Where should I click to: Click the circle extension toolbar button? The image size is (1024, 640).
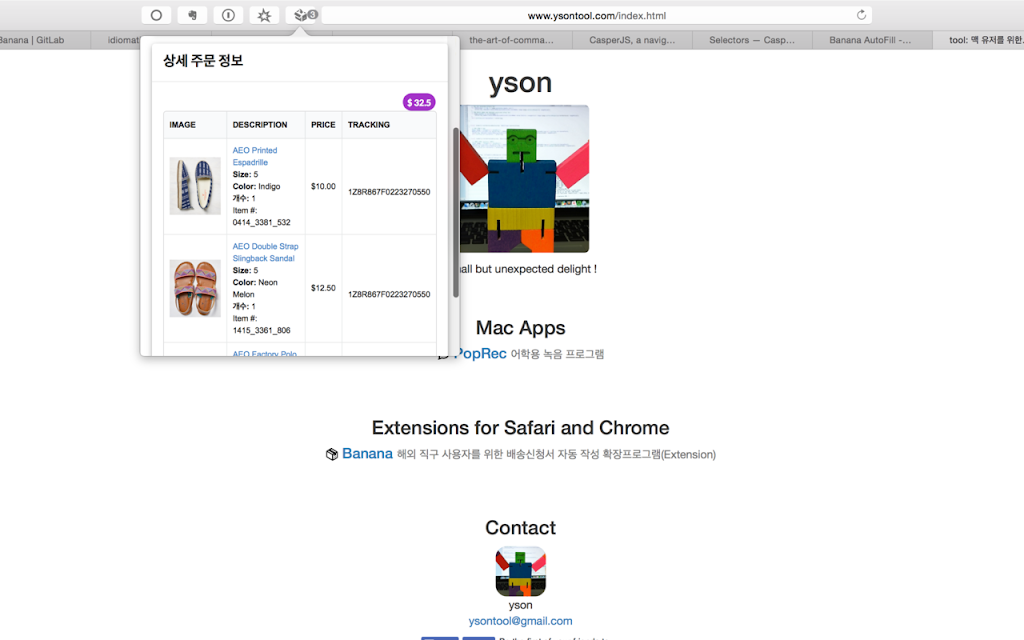156,15
